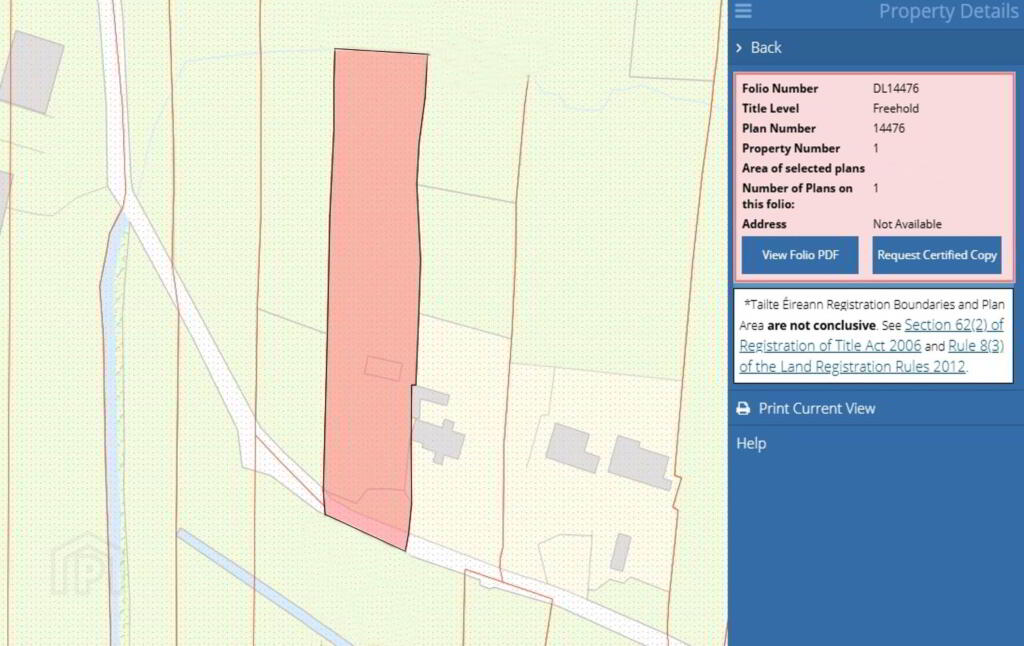Screen dimensions: 1024x646
Task: Select Print Current View
Action: tap(816, 409)
